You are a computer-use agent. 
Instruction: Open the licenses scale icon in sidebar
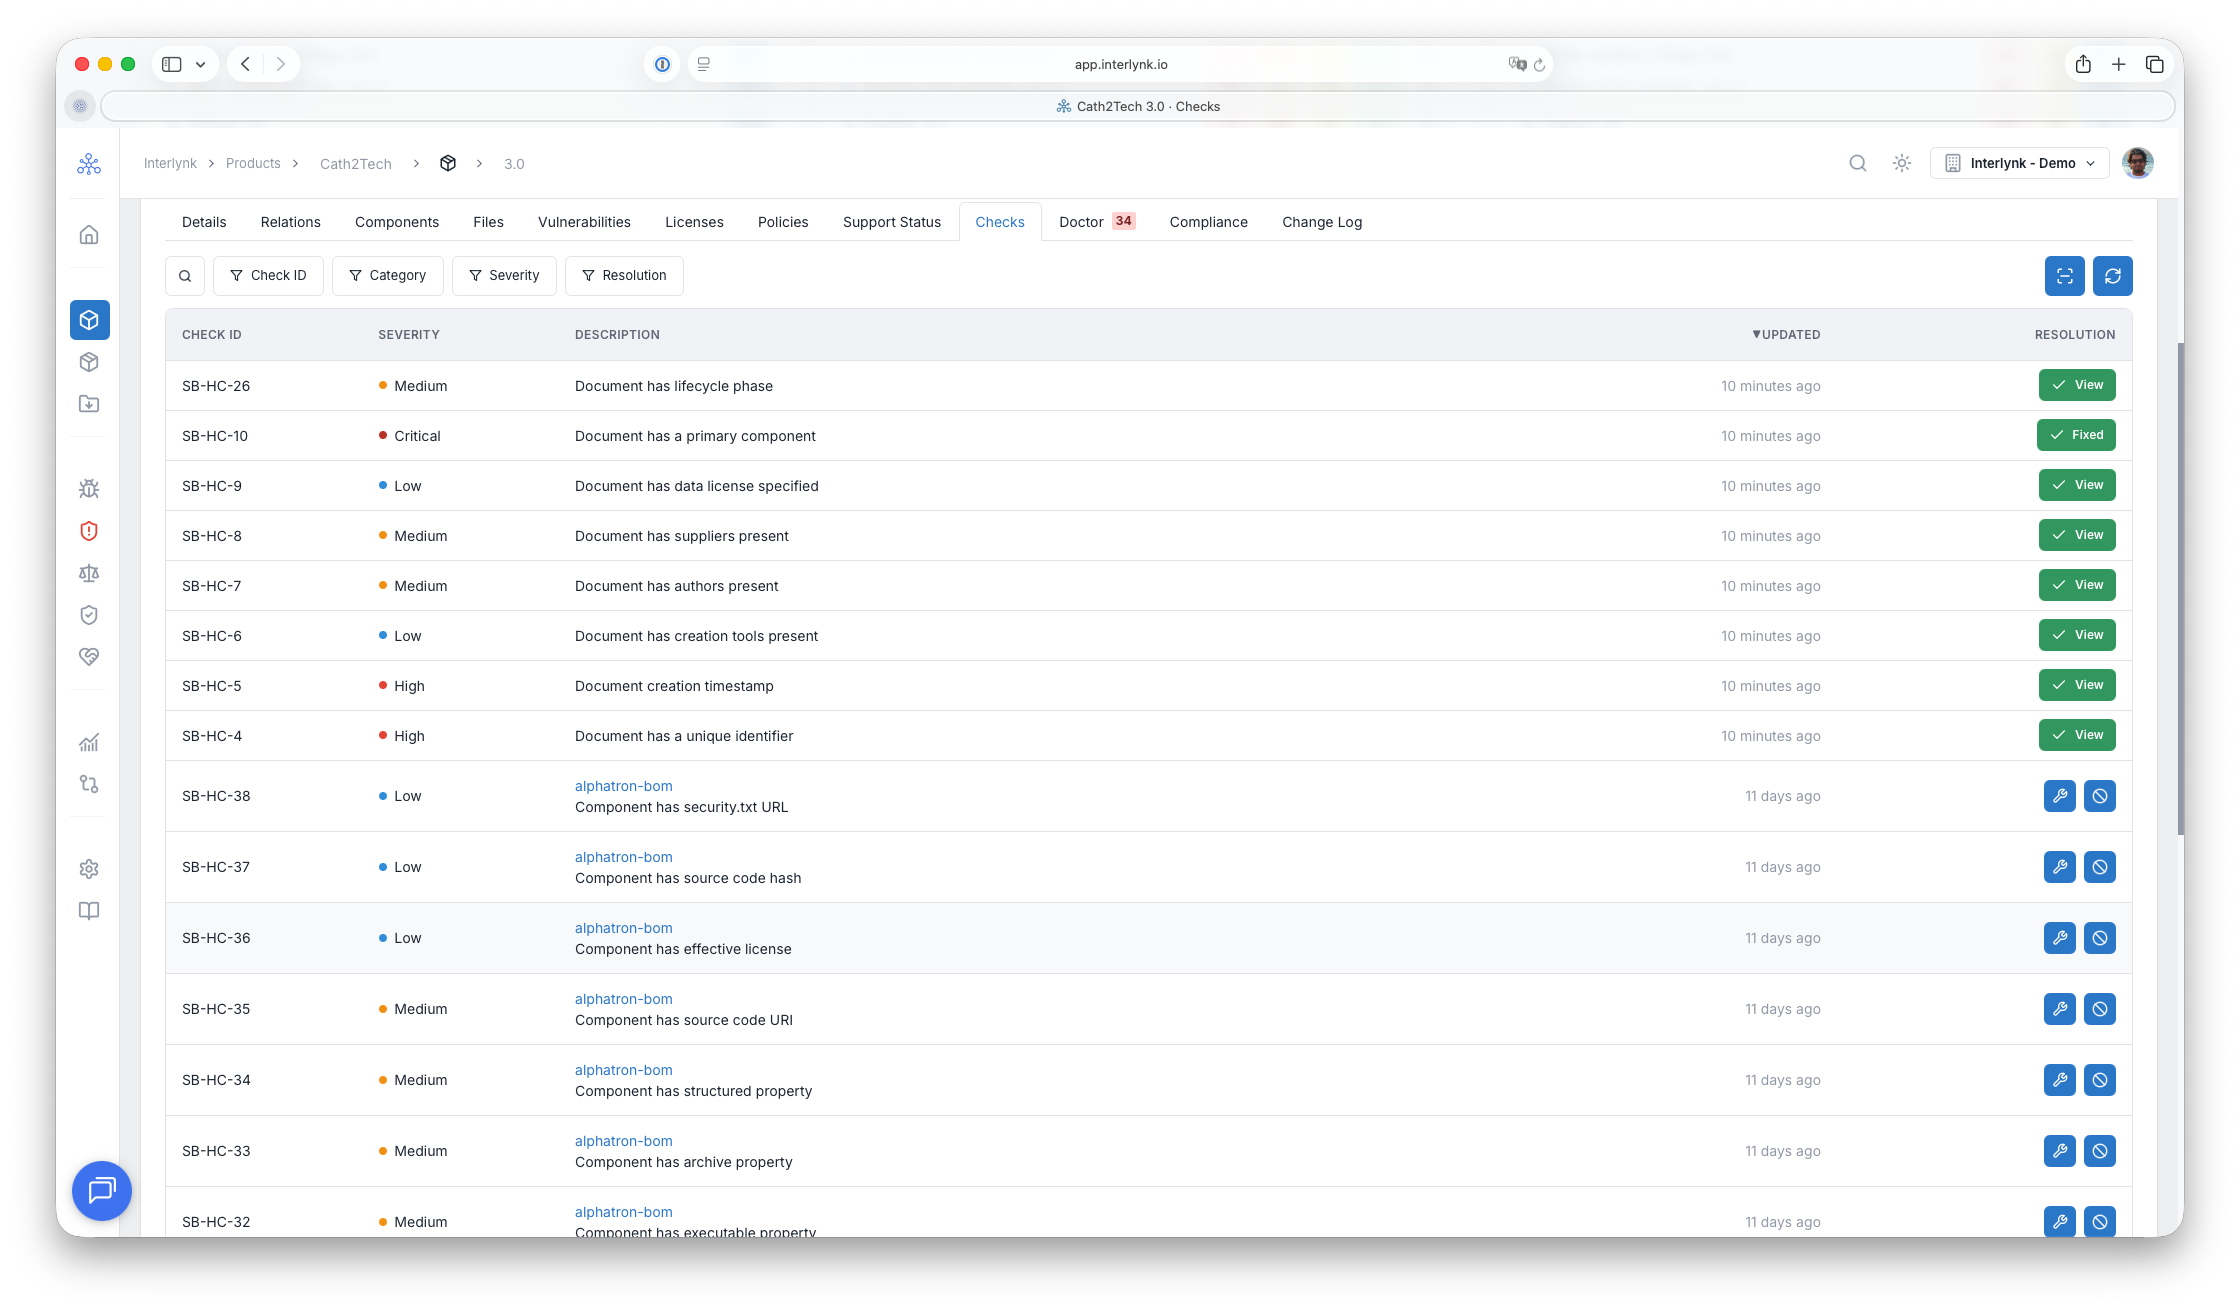(89, 573)
